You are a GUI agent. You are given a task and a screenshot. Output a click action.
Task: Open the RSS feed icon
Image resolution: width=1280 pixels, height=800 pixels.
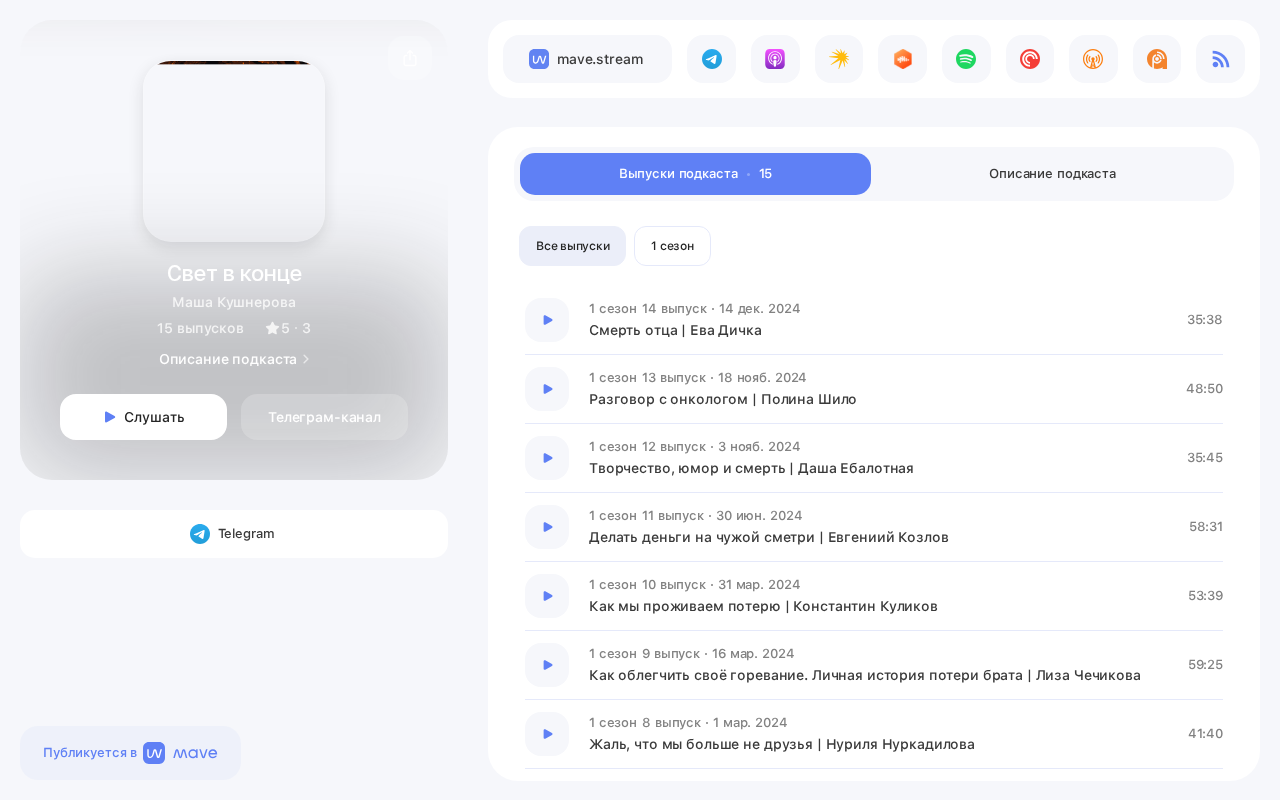point(1220,59)
